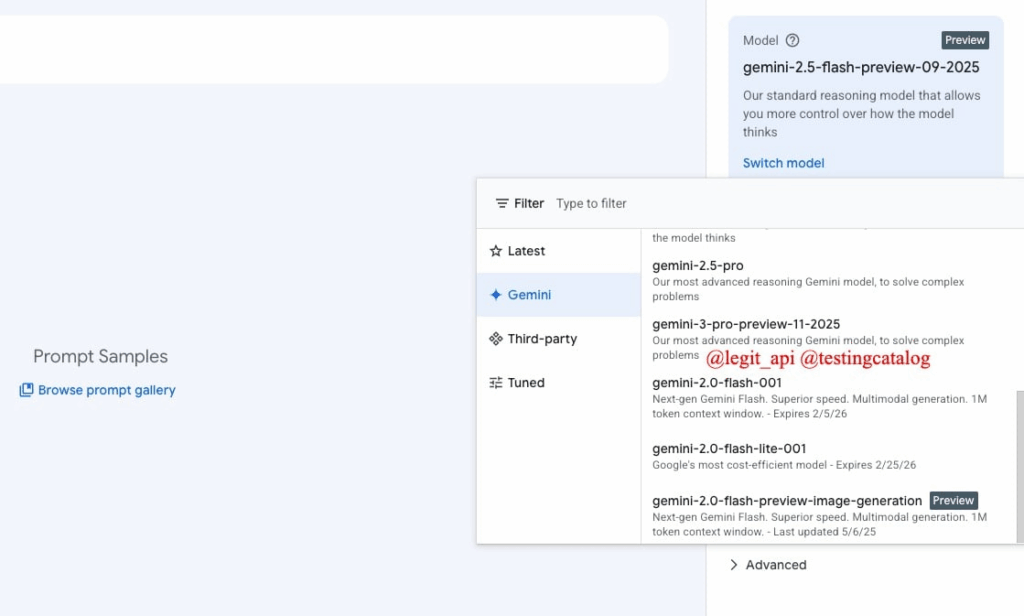Click the star icon next to Latest
Viewport: 1024px width, 616px height.
point(496,251)
